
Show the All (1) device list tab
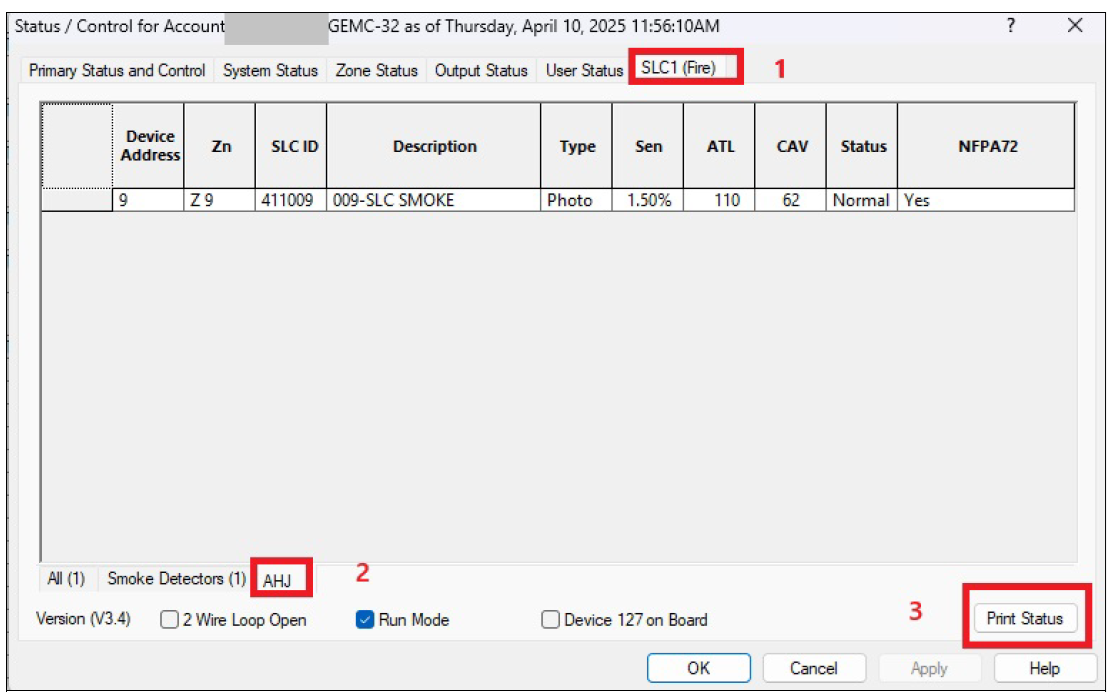pyautogui.click(x=66, y=579)
